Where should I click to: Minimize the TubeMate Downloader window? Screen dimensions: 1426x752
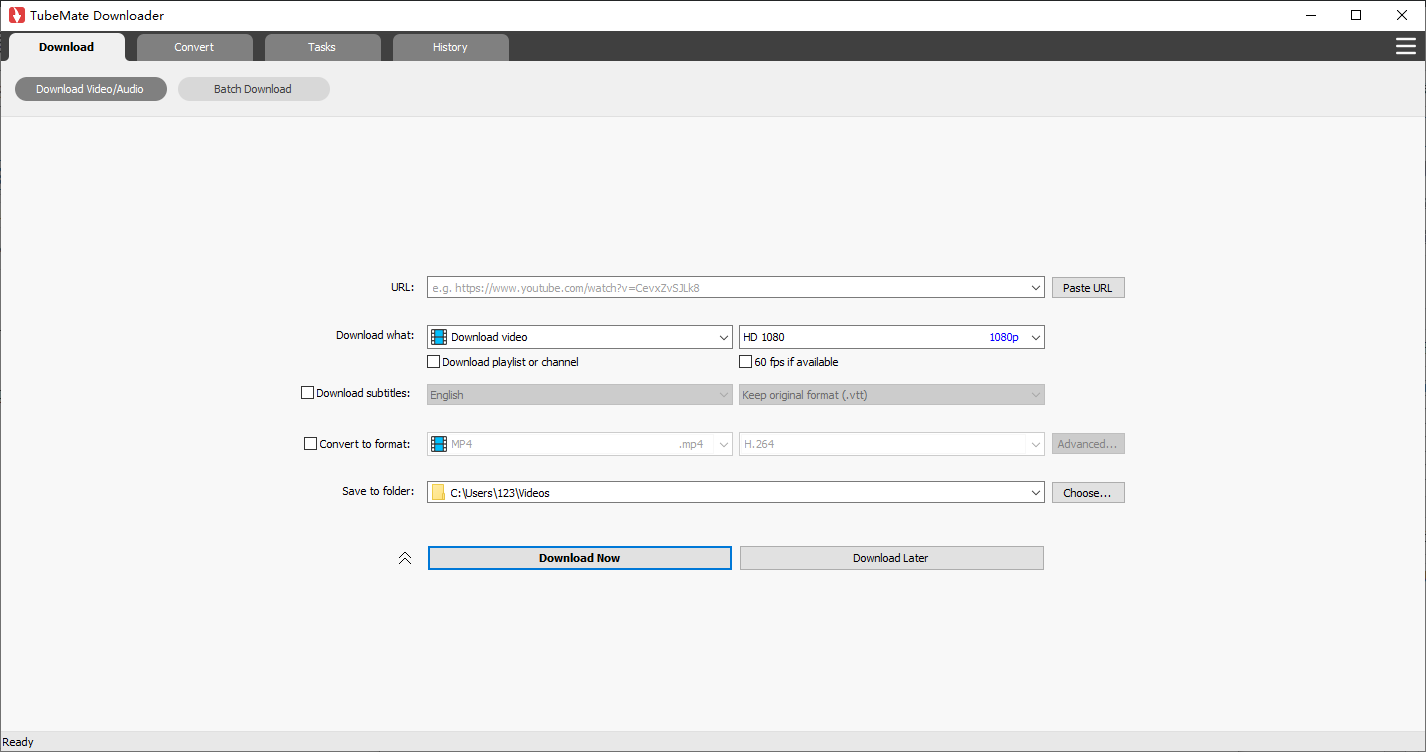1310,15
